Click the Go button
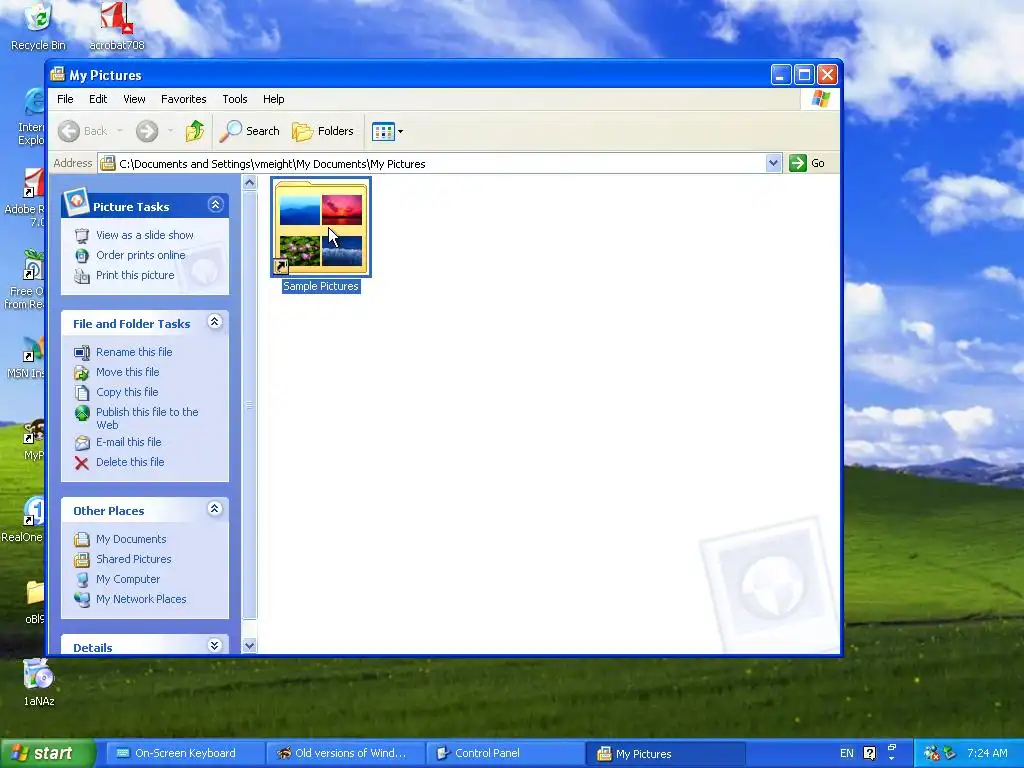The width and height of the screenshot is (1024, 768). 807,163
